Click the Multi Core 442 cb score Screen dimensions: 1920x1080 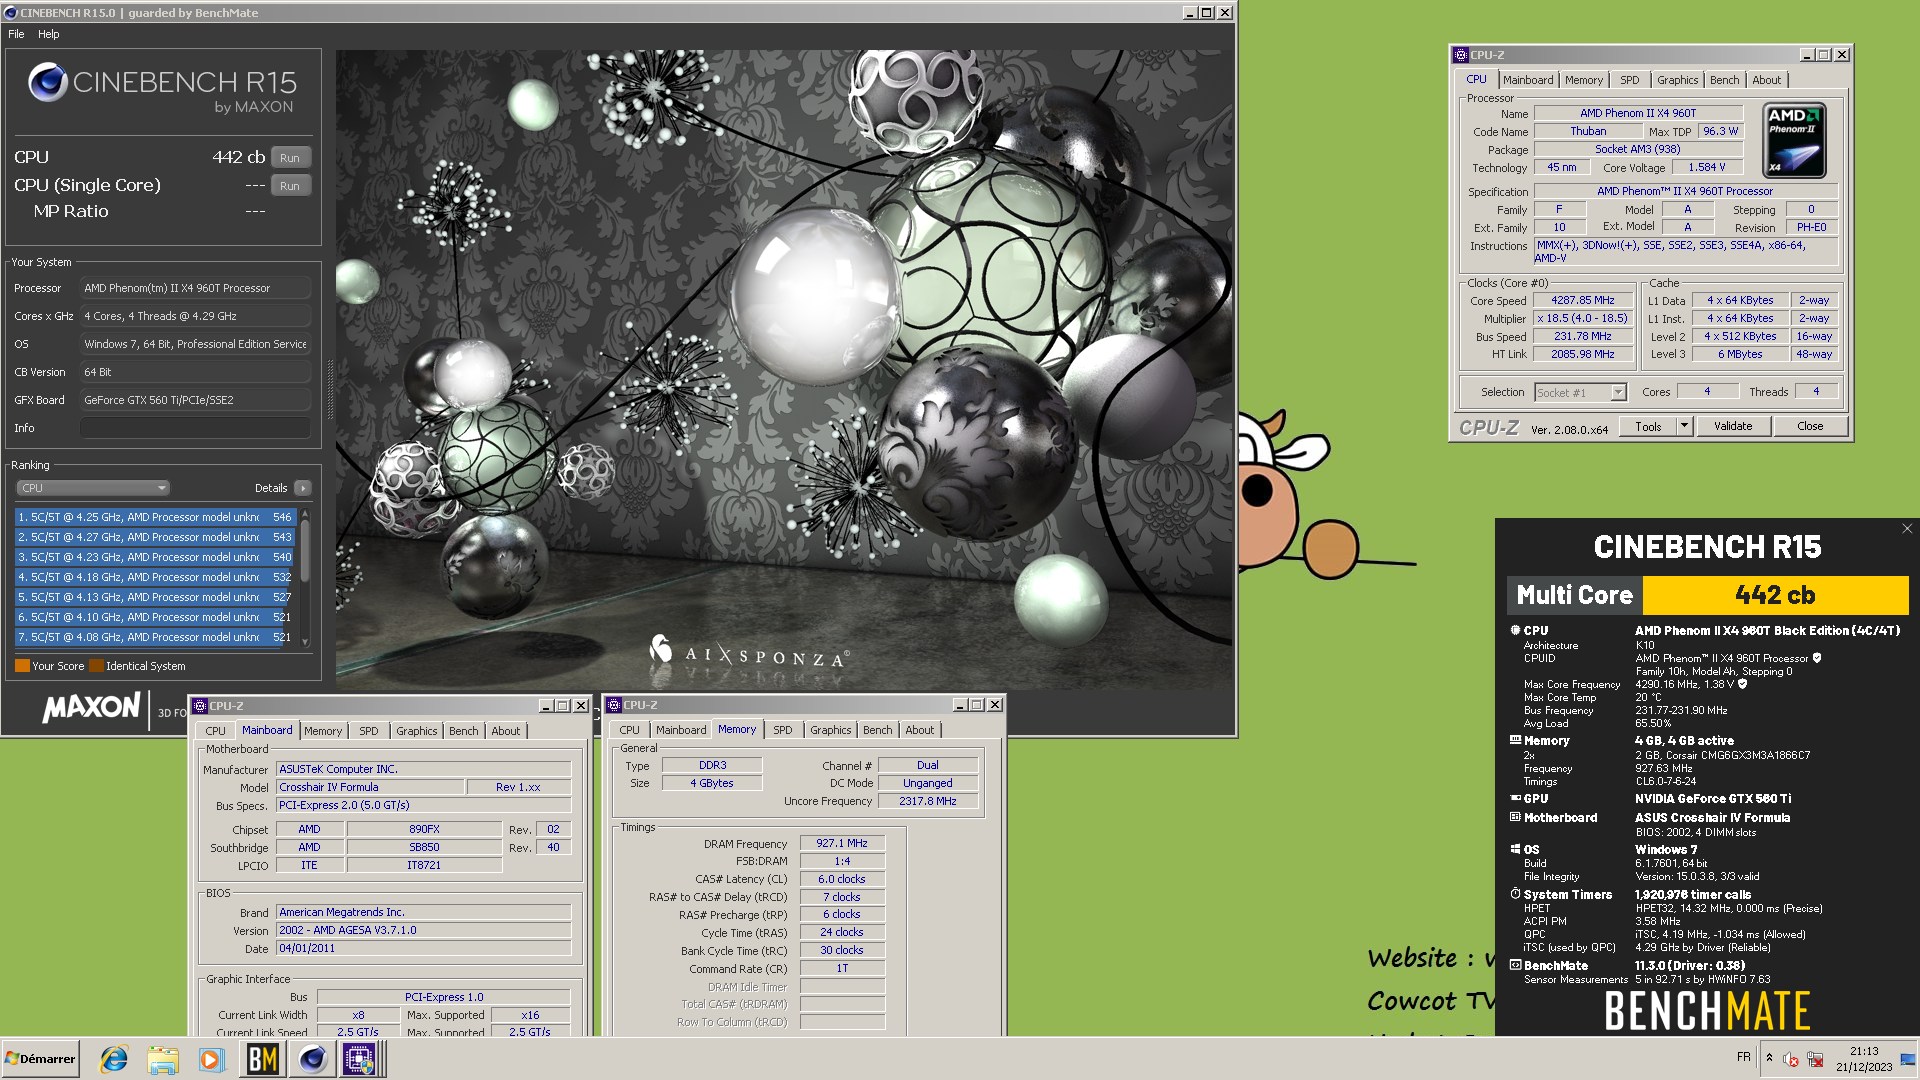pyautogui.click(x=1775, y=595)
